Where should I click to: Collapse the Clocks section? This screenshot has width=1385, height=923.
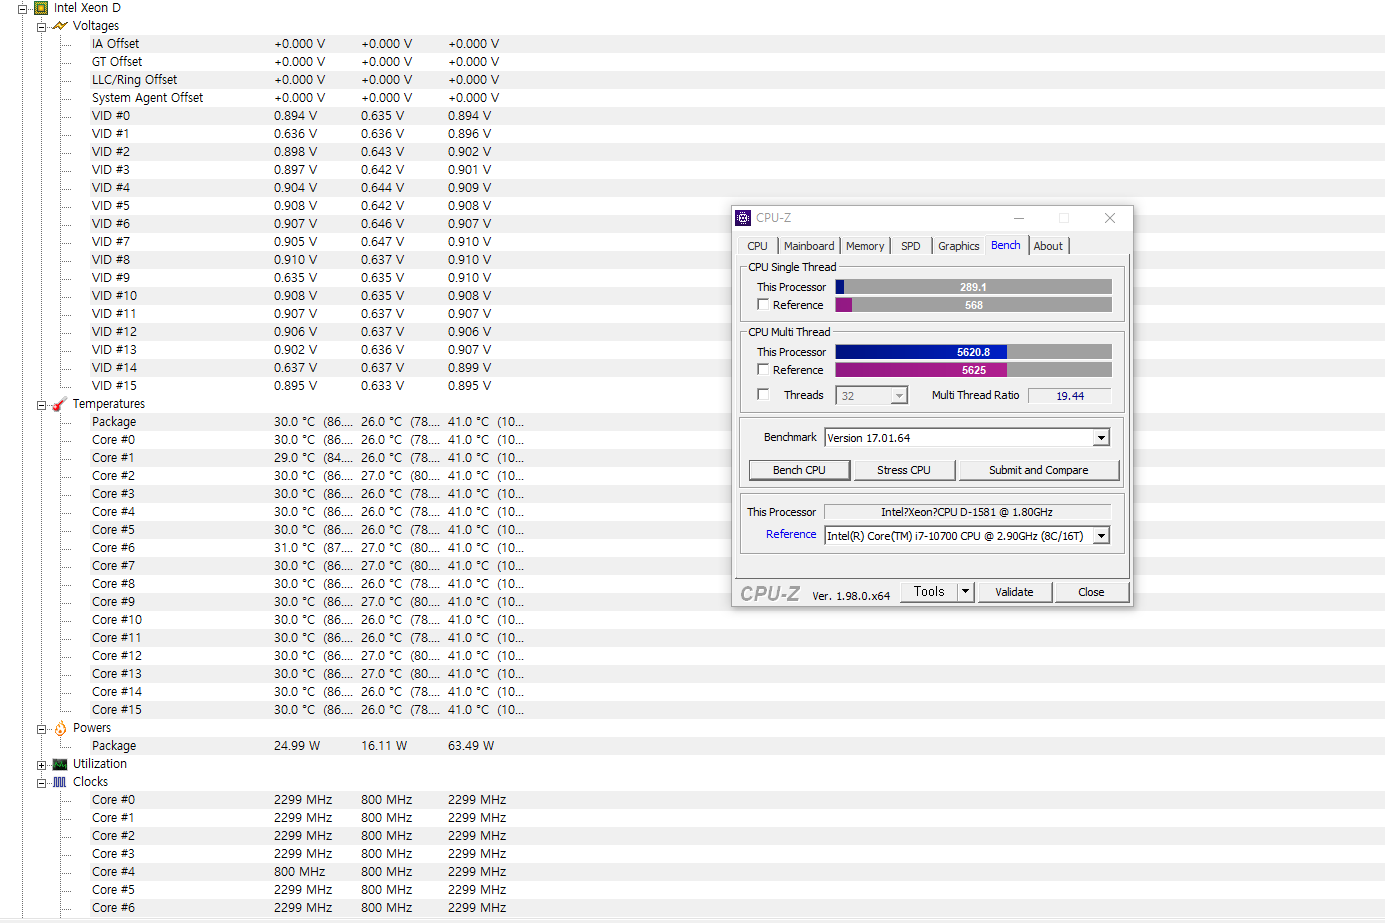click(42, 782)
